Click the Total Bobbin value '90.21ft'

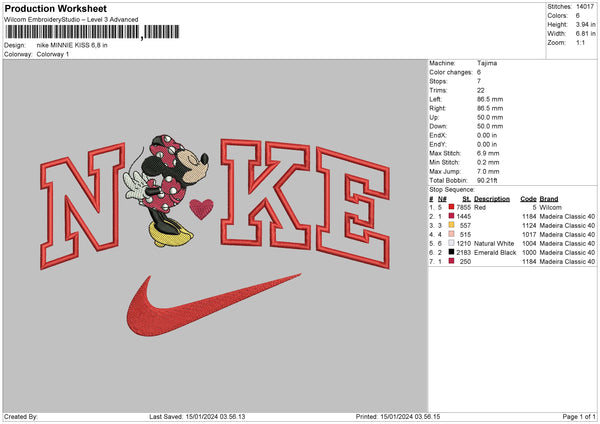tap(487, 180)
